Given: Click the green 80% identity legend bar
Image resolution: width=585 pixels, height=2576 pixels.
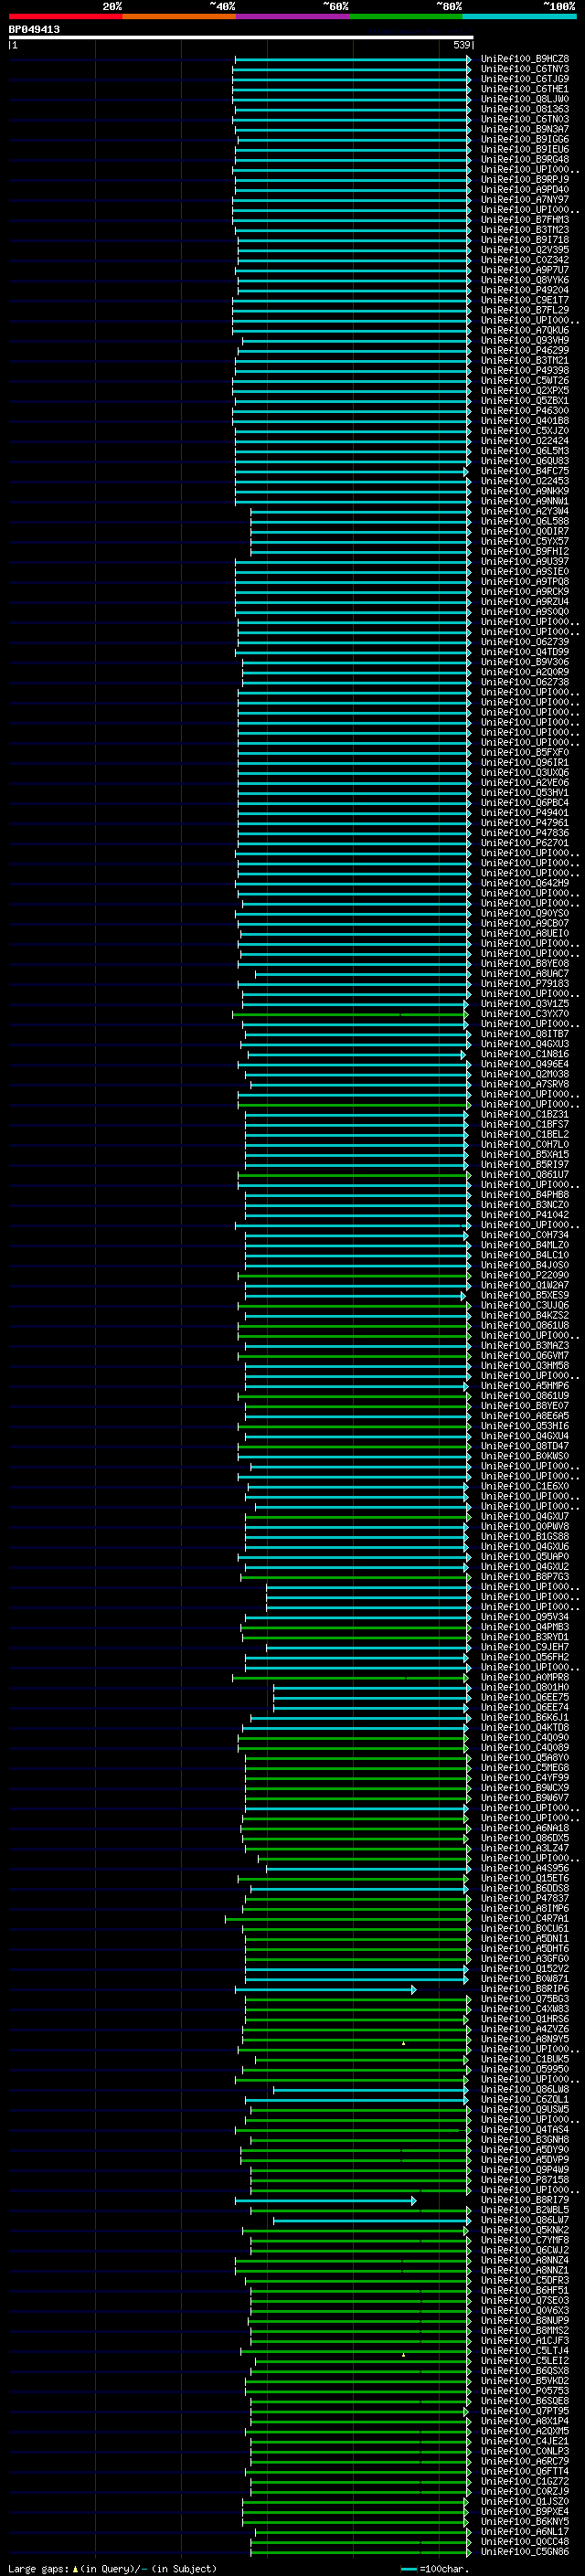Looking at the screenshot, I should tap(406, 16).
